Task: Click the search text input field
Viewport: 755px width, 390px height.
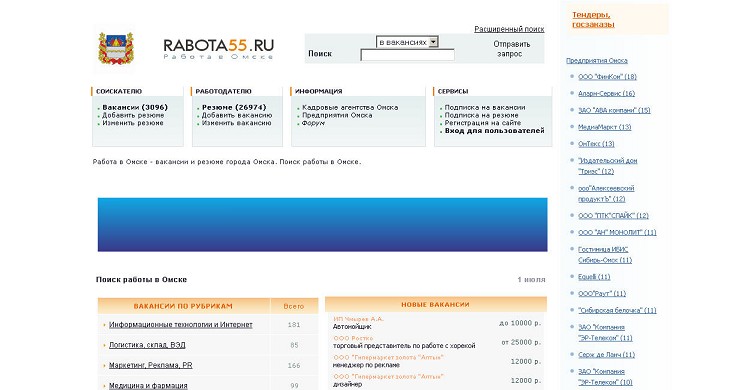Action: pos(407,55)
